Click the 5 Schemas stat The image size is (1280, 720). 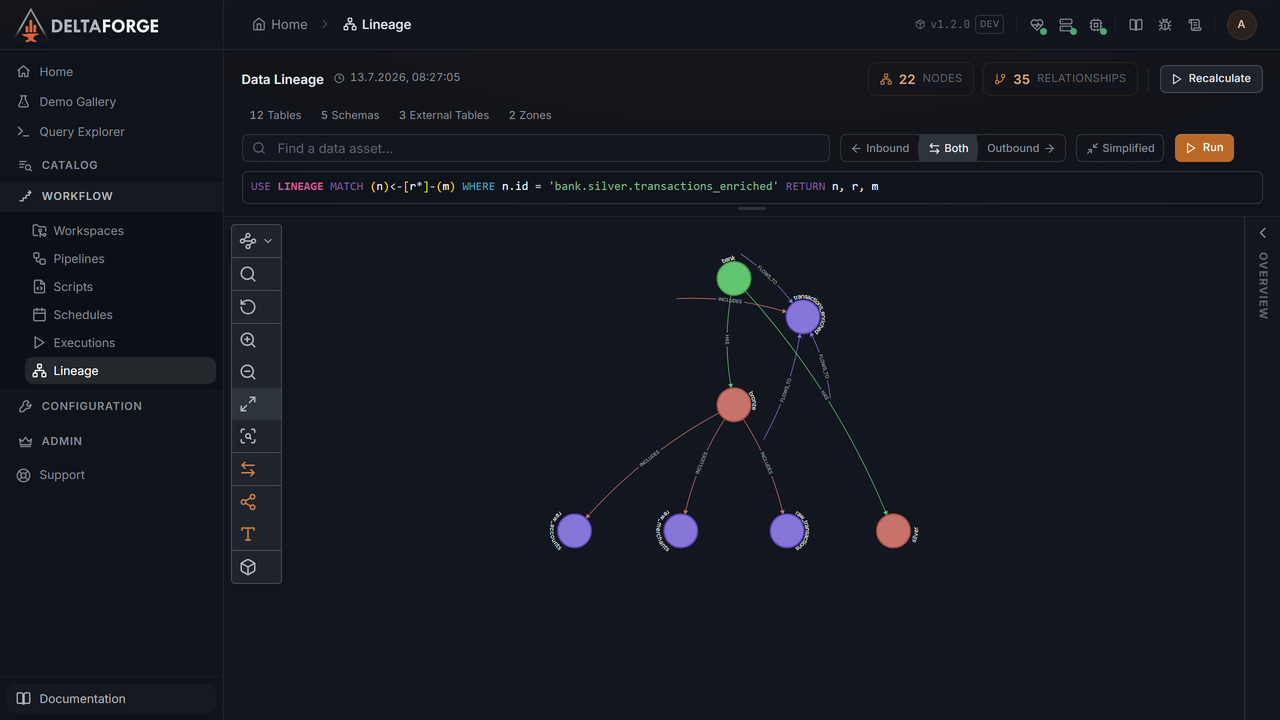coord(350,115)
